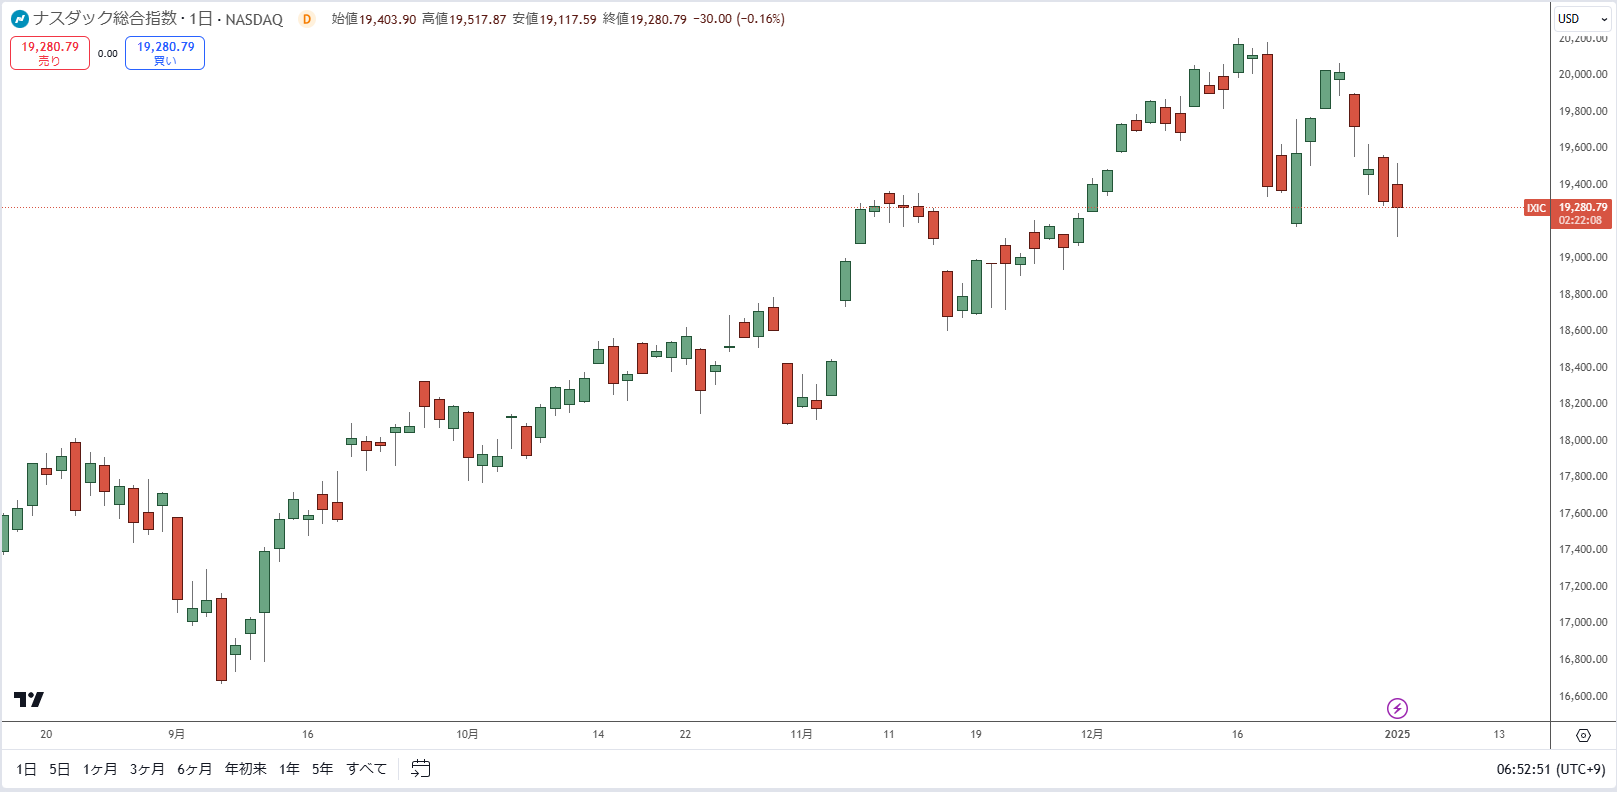Screen dimensions: 1617x792
Task: Select the 1ヶ月 time range
Action: click(100, 769)
